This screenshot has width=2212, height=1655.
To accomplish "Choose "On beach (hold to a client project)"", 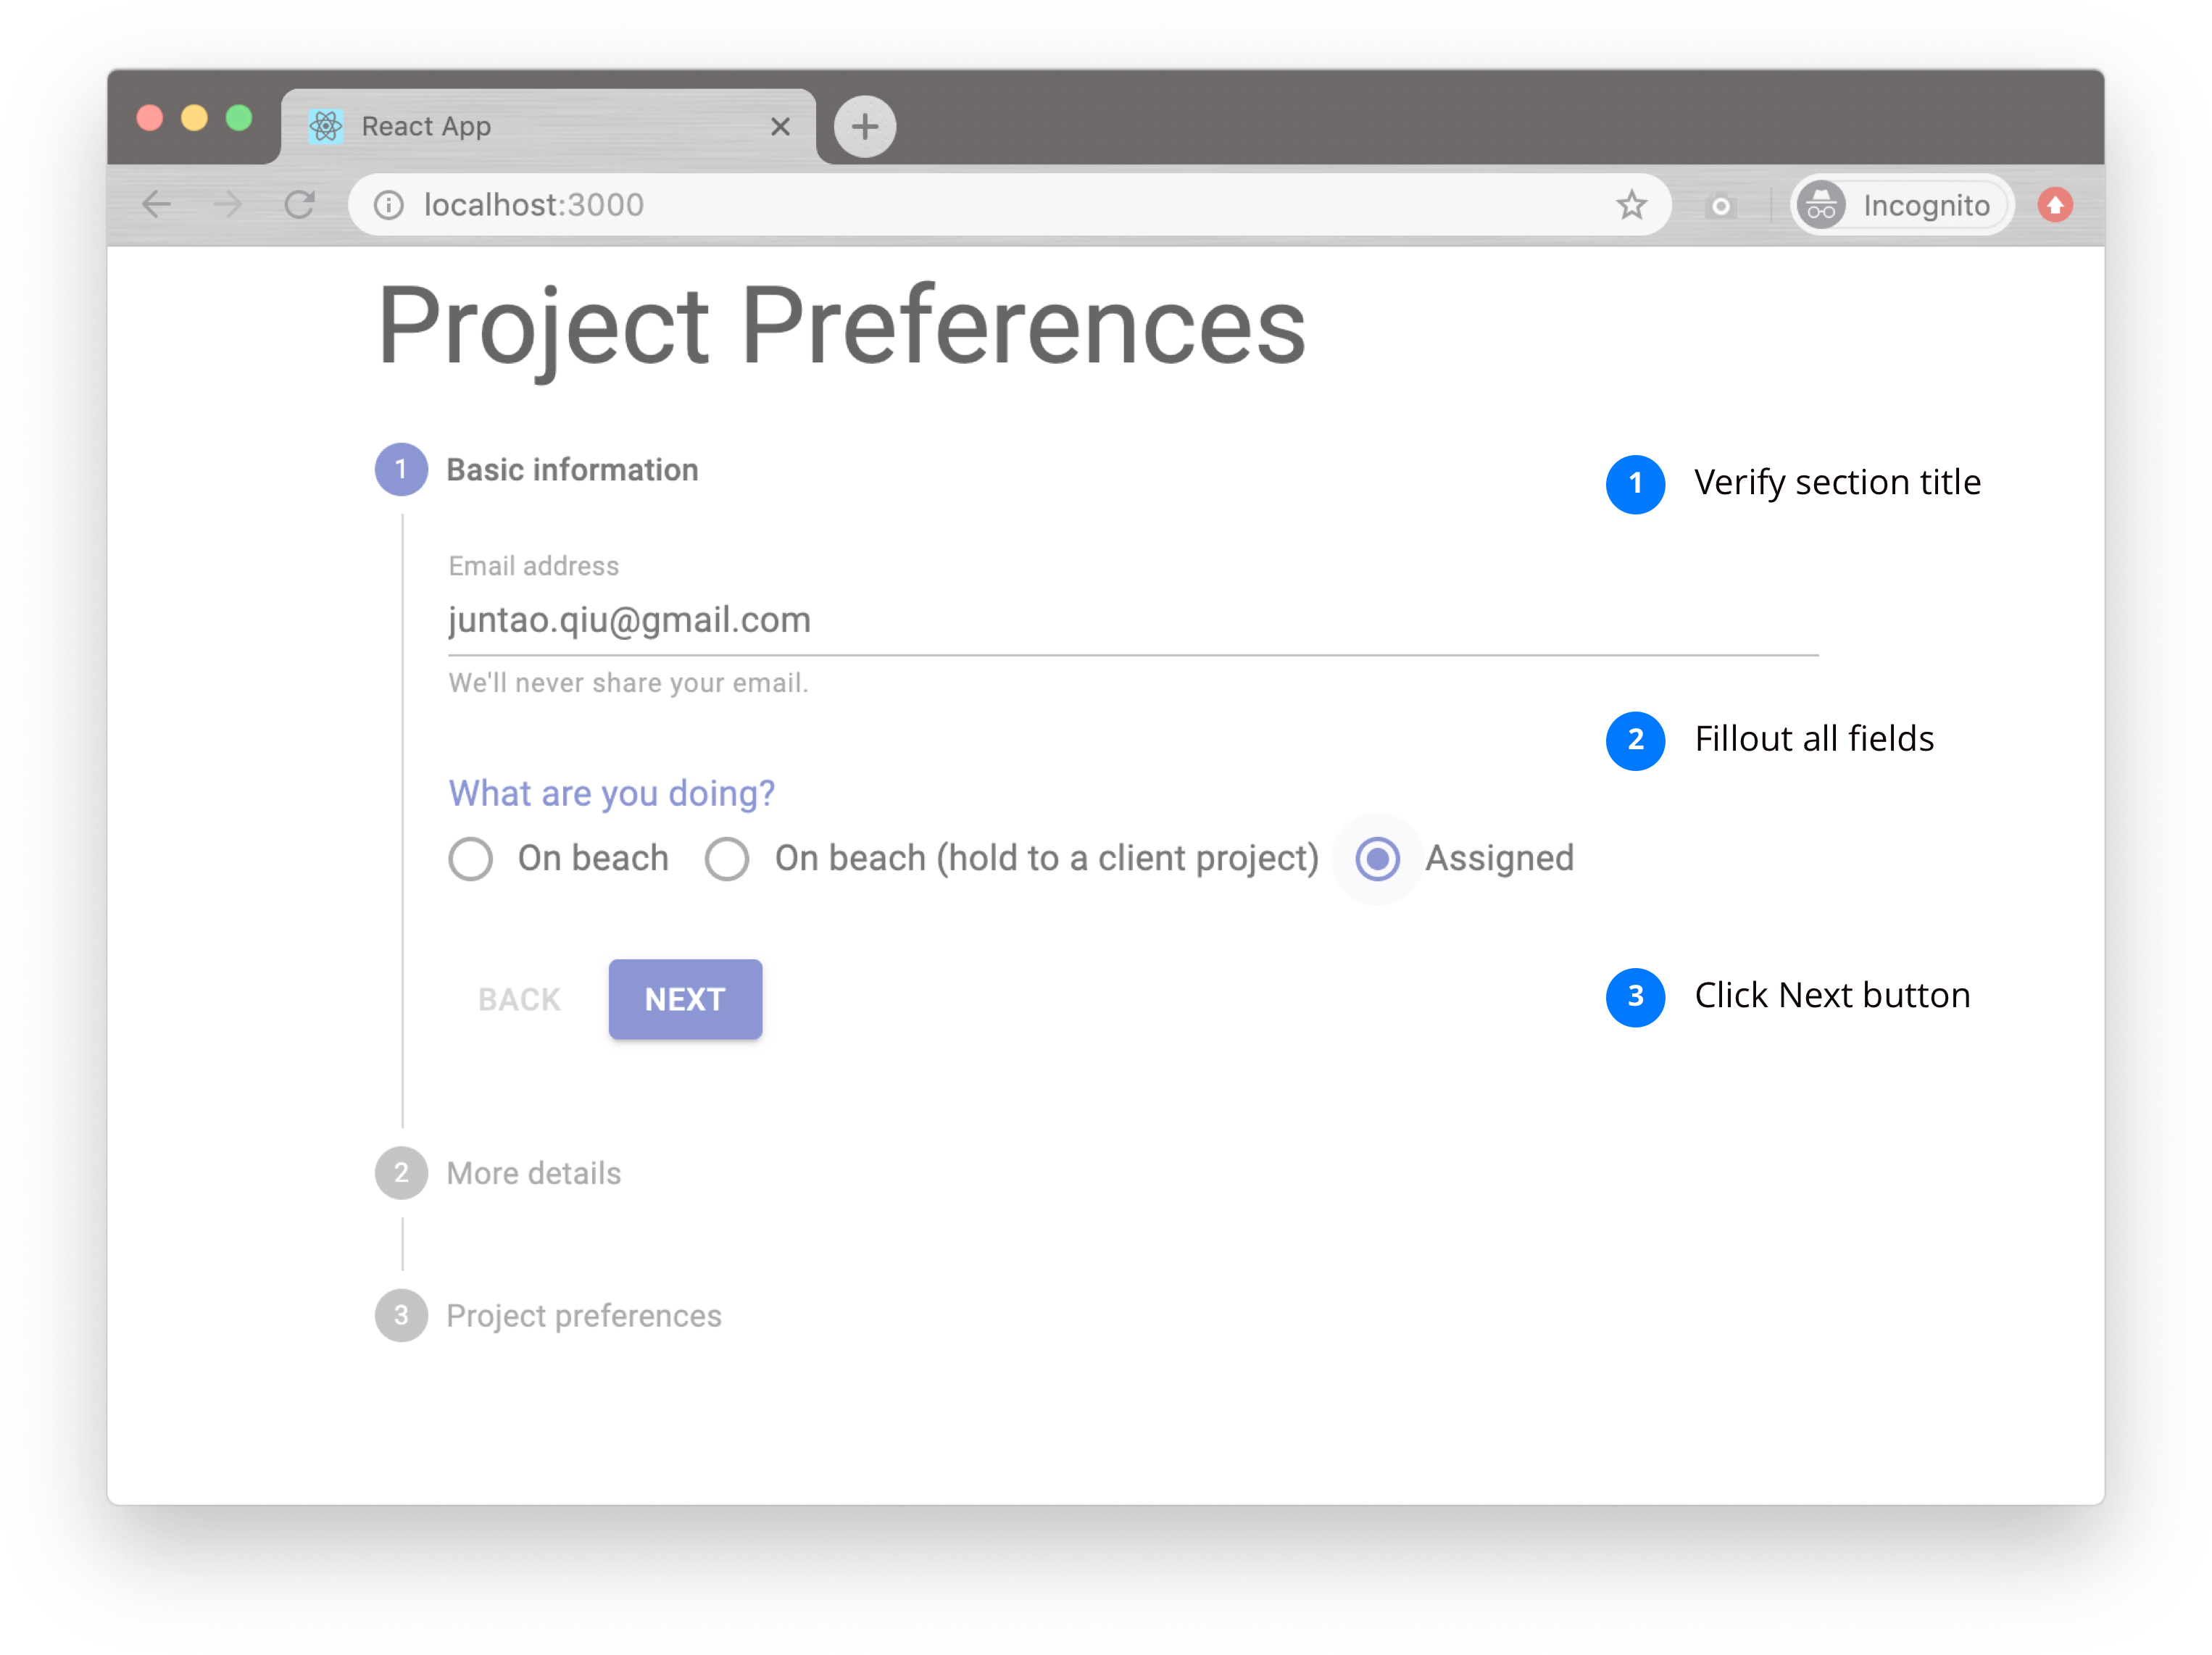I will (x=727, y=859).
